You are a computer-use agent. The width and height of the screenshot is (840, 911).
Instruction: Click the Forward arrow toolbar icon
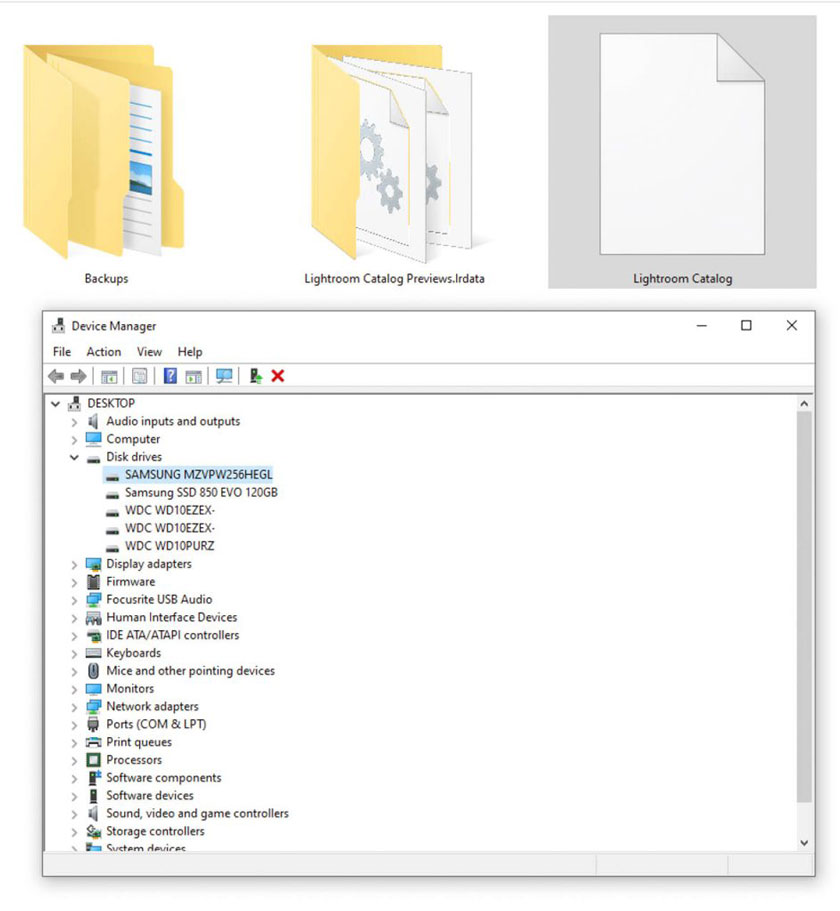click(x=78, y=376)
